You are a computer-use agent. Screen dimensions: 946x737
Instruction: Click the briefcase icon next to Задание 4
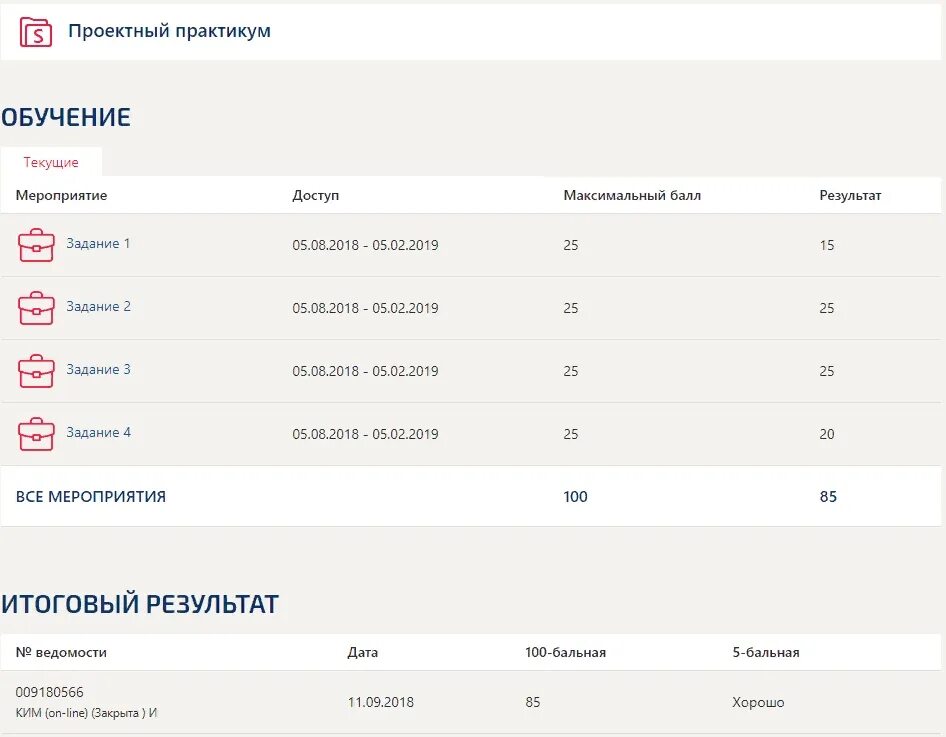[36, 434]
